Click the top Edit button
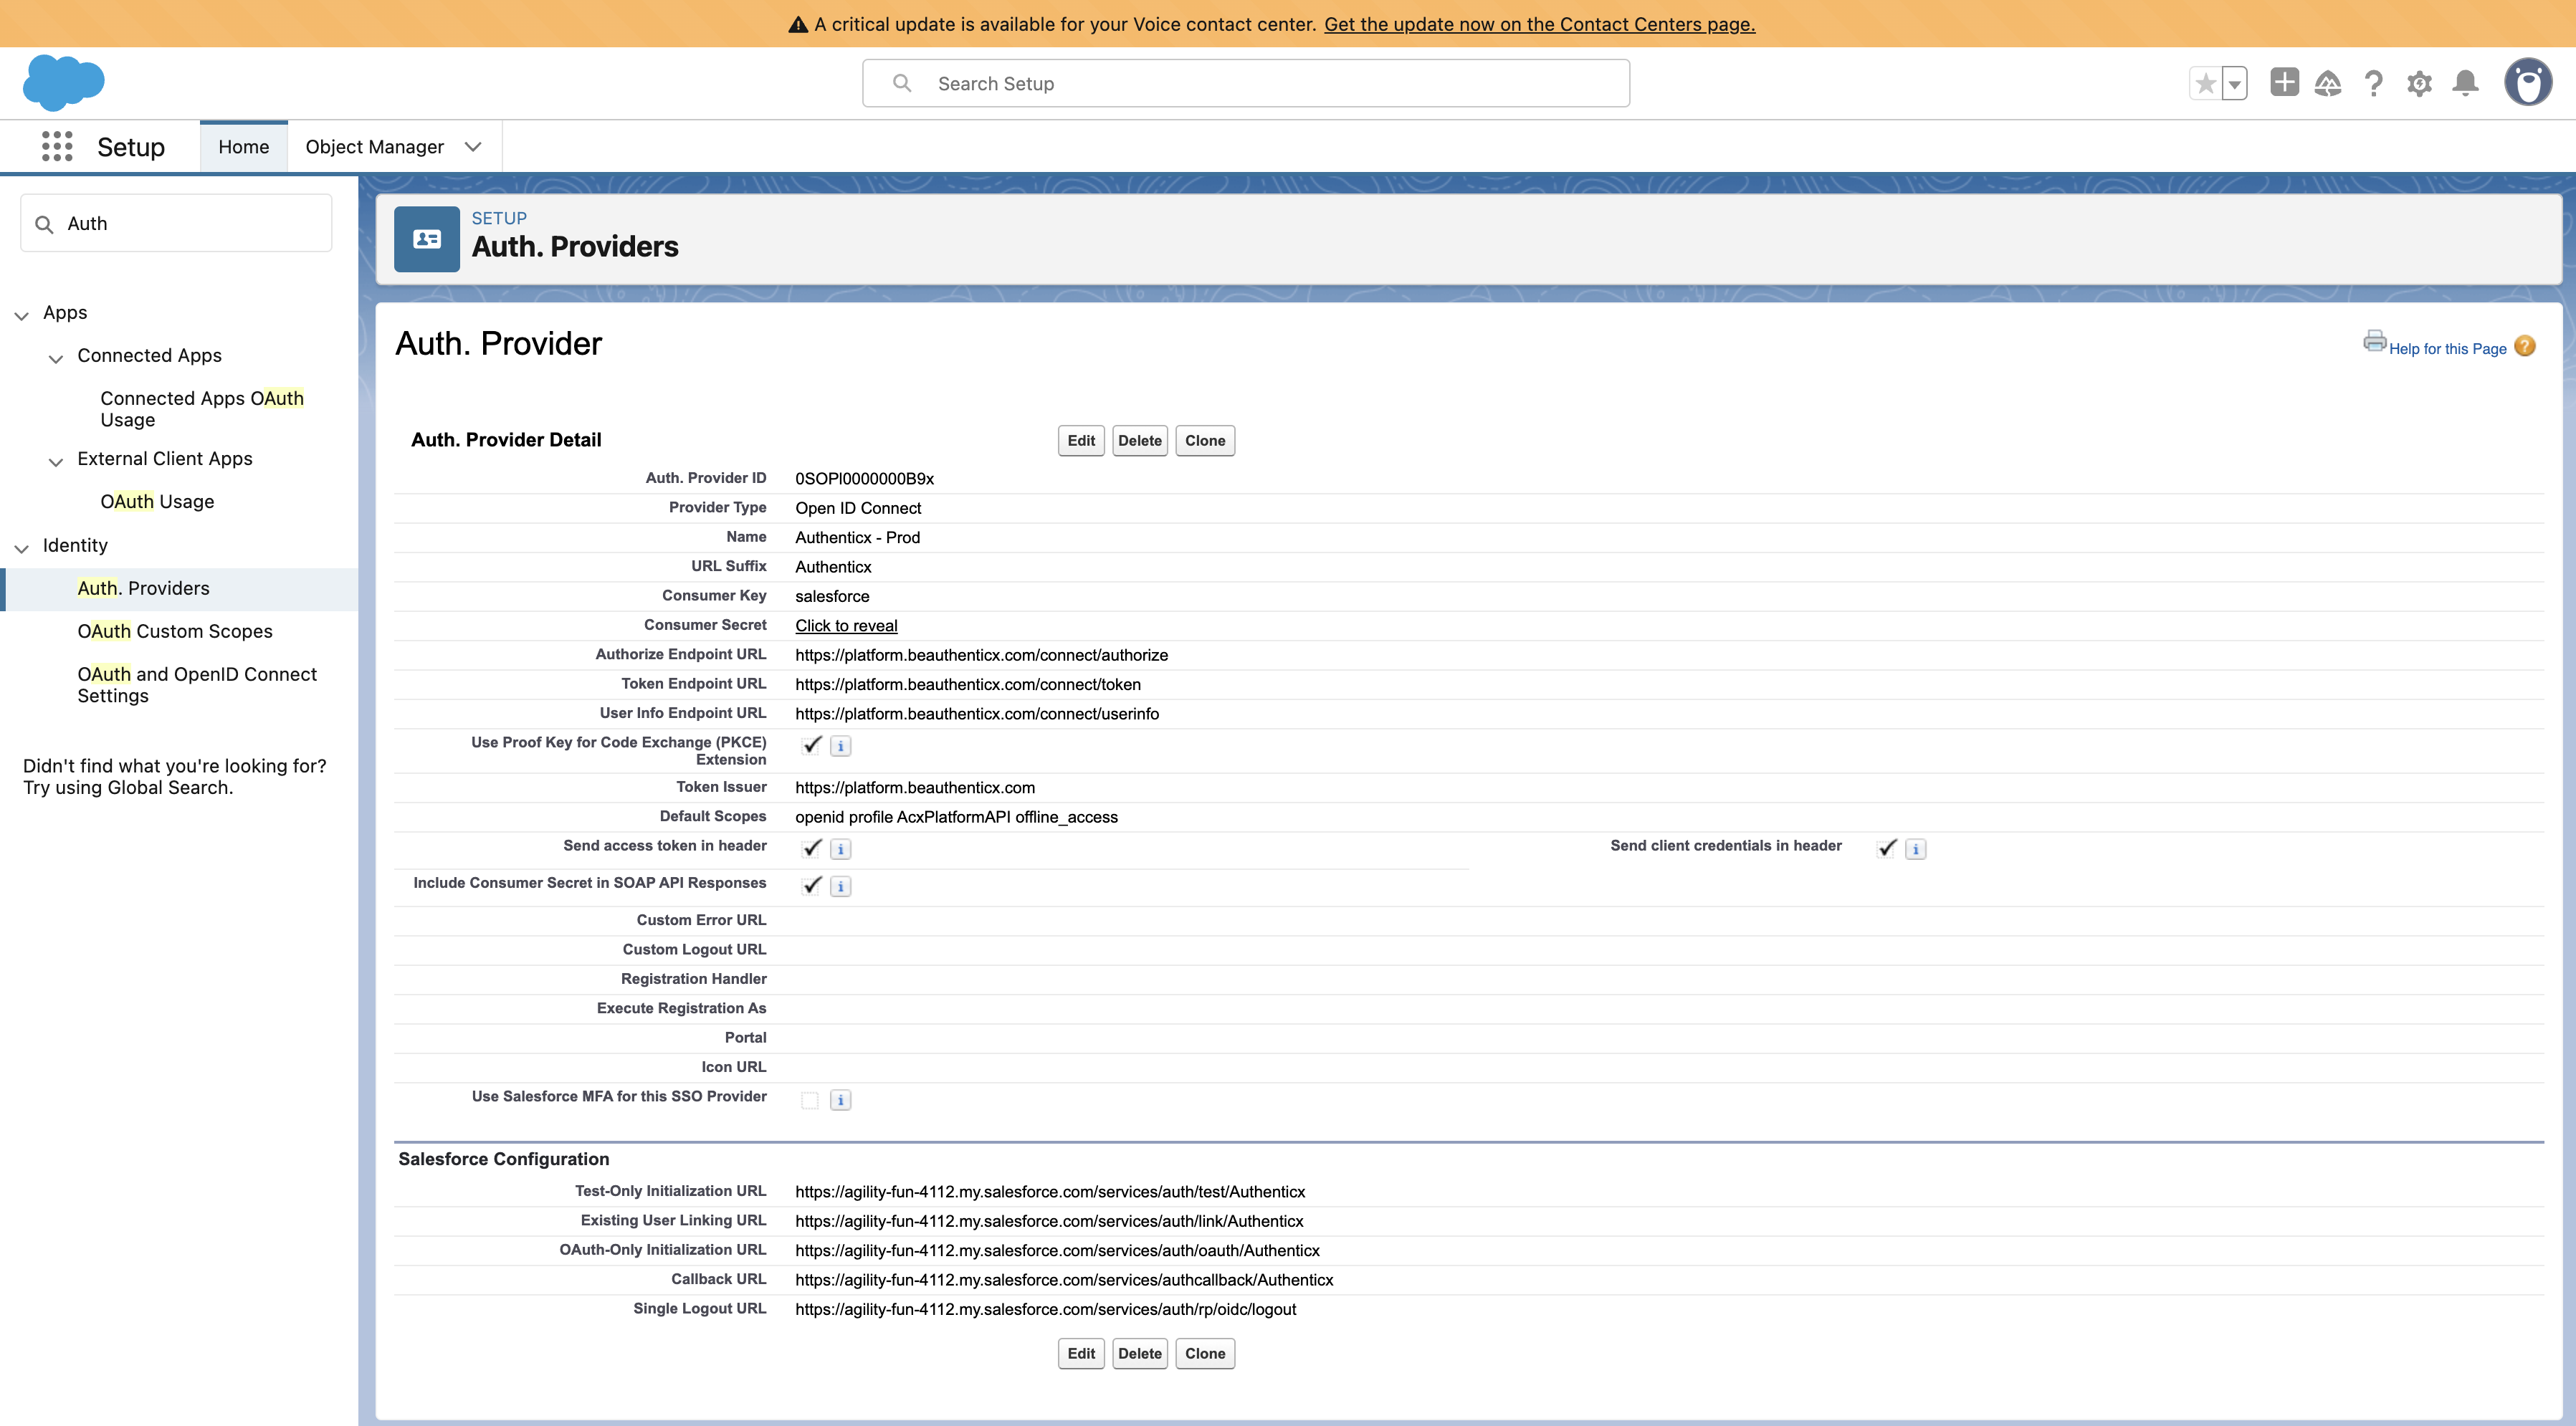This screenshot has width=2576, height=1426. click(x=1081, y=440)
